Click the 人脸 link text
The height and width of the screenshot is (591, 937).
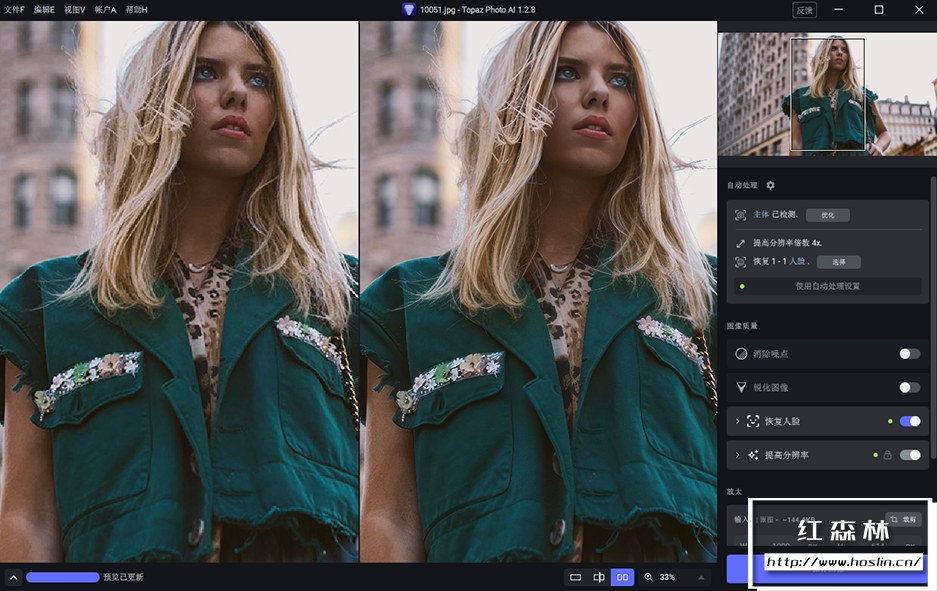click(798, 261)
